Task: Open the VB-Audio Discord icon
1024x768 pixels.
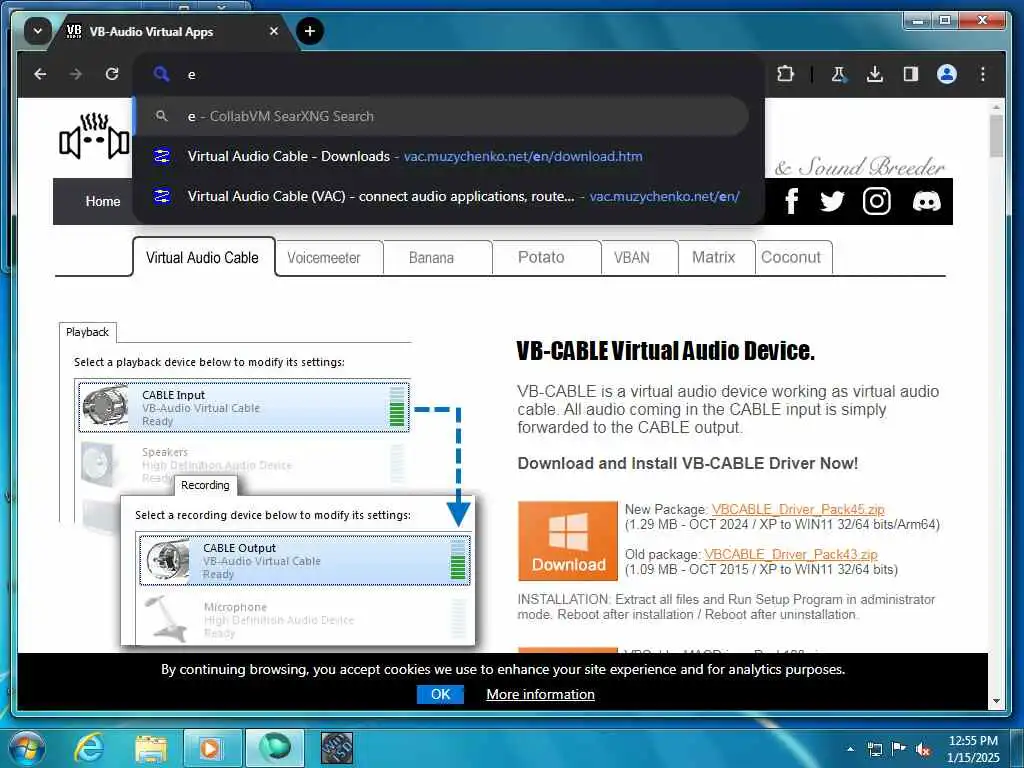Action: click(926, 201)
